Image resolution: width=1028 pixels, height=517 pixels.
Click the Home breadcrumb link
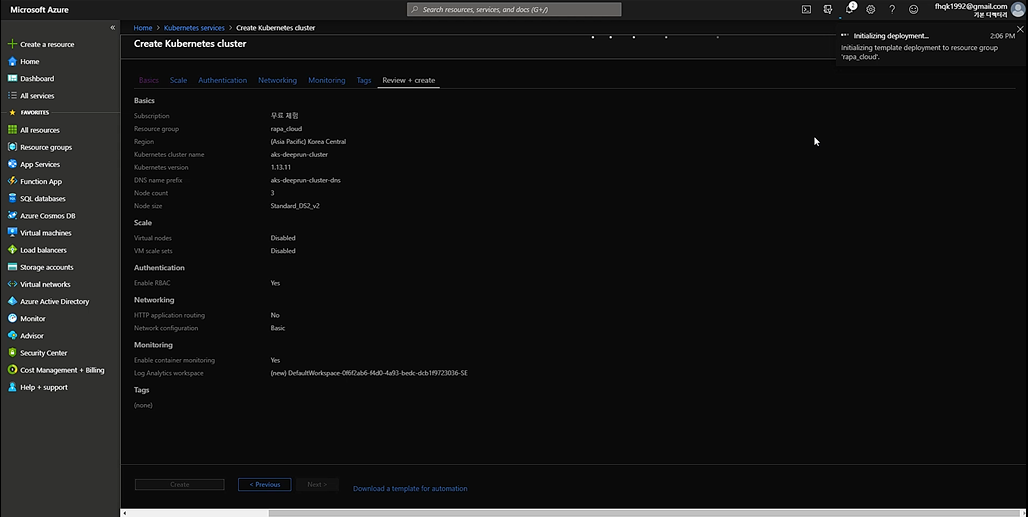point(143,28)
